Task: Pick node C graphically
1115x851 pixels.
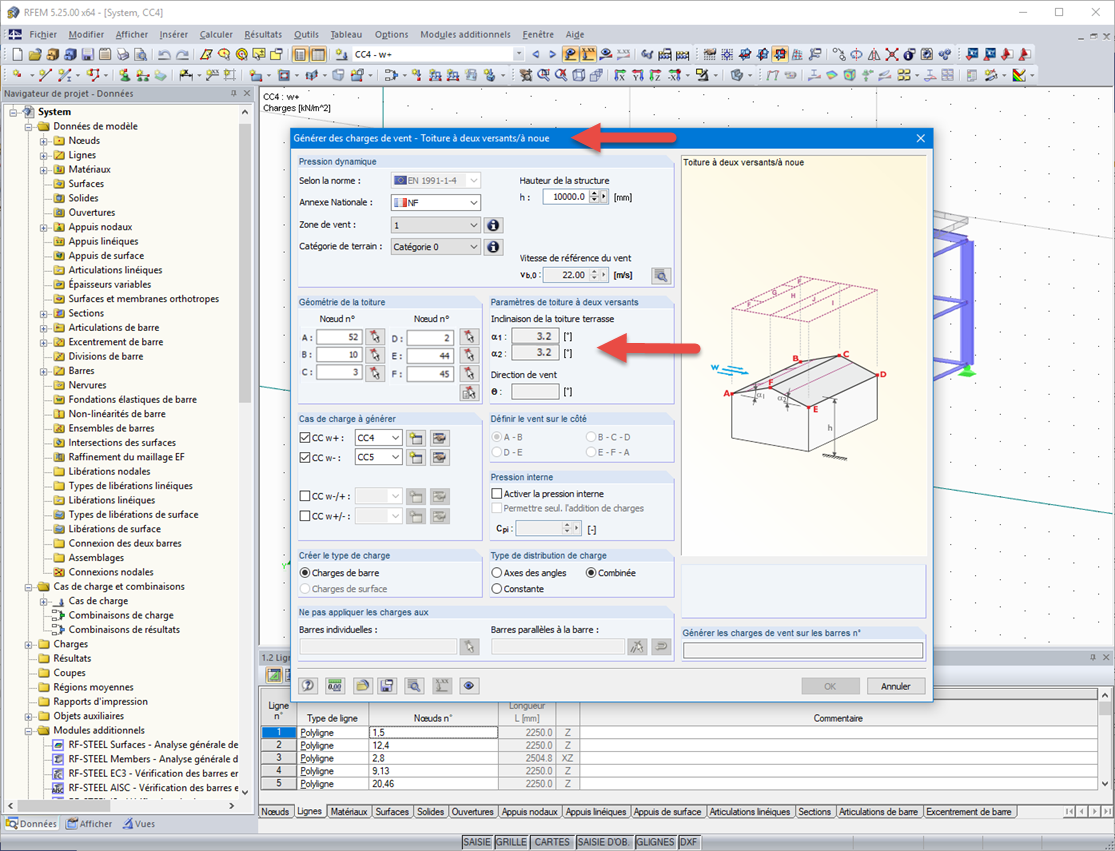Action: [375, 373]
